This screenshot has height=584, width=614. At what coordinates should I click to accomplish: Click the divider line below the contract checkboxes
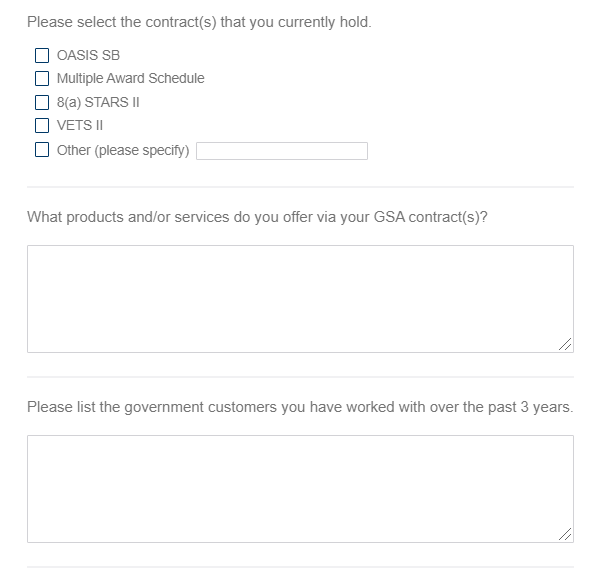pos(300,187)
